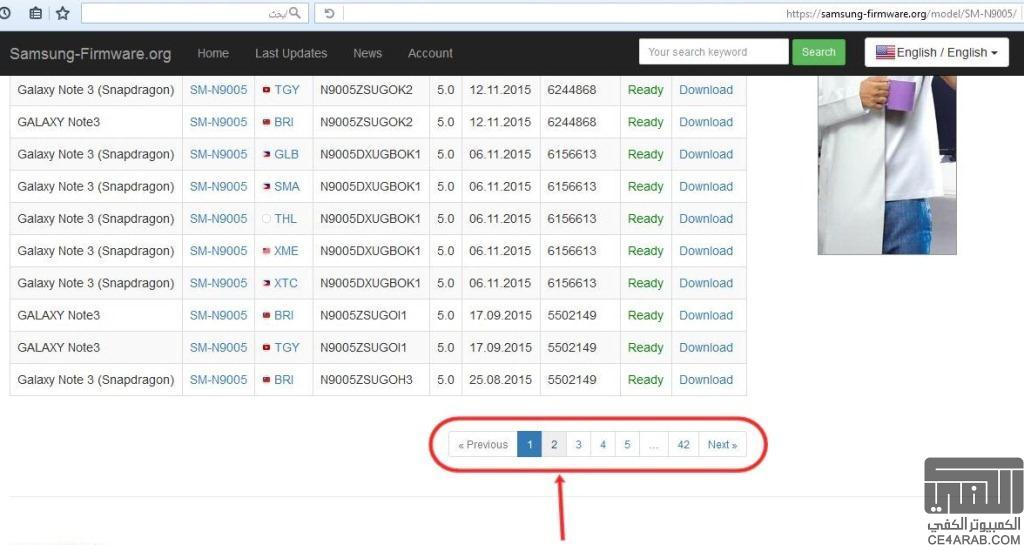
Task: Open the Samsung-Firmware.org site logo link
Action: click(x=90, y=54)
